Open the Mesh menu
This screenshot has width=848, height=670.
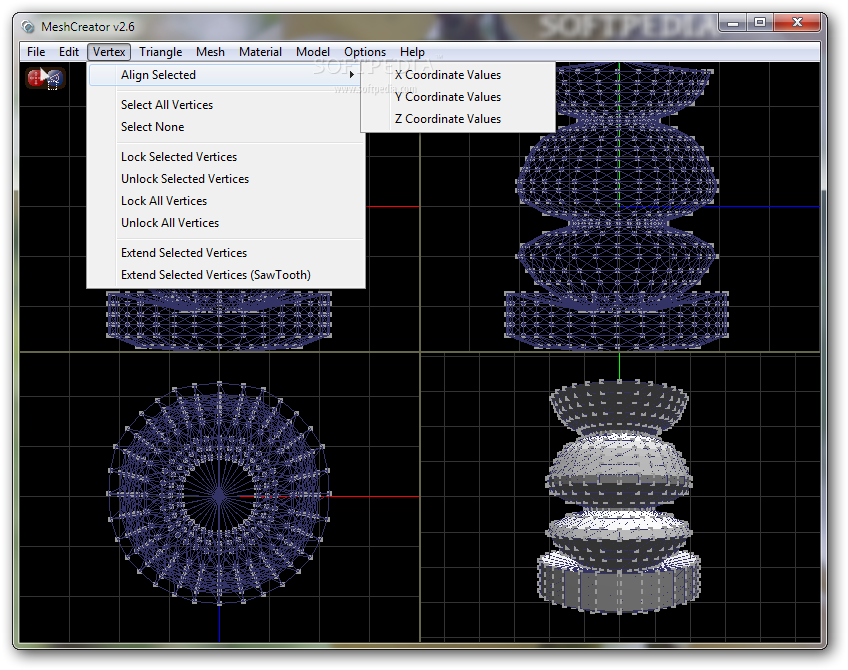tap(210, 52)
